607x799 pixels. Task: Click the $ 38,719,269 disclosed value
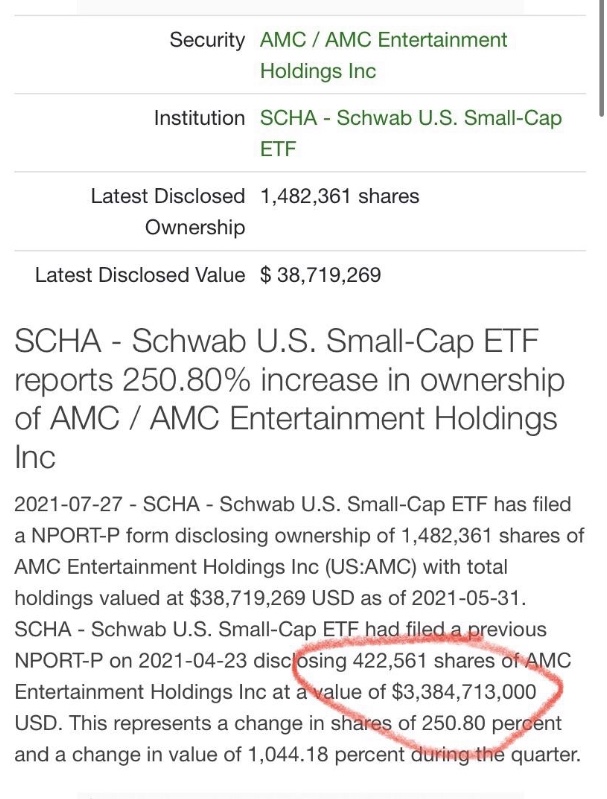pyautogui.click(x=320, y=274)
